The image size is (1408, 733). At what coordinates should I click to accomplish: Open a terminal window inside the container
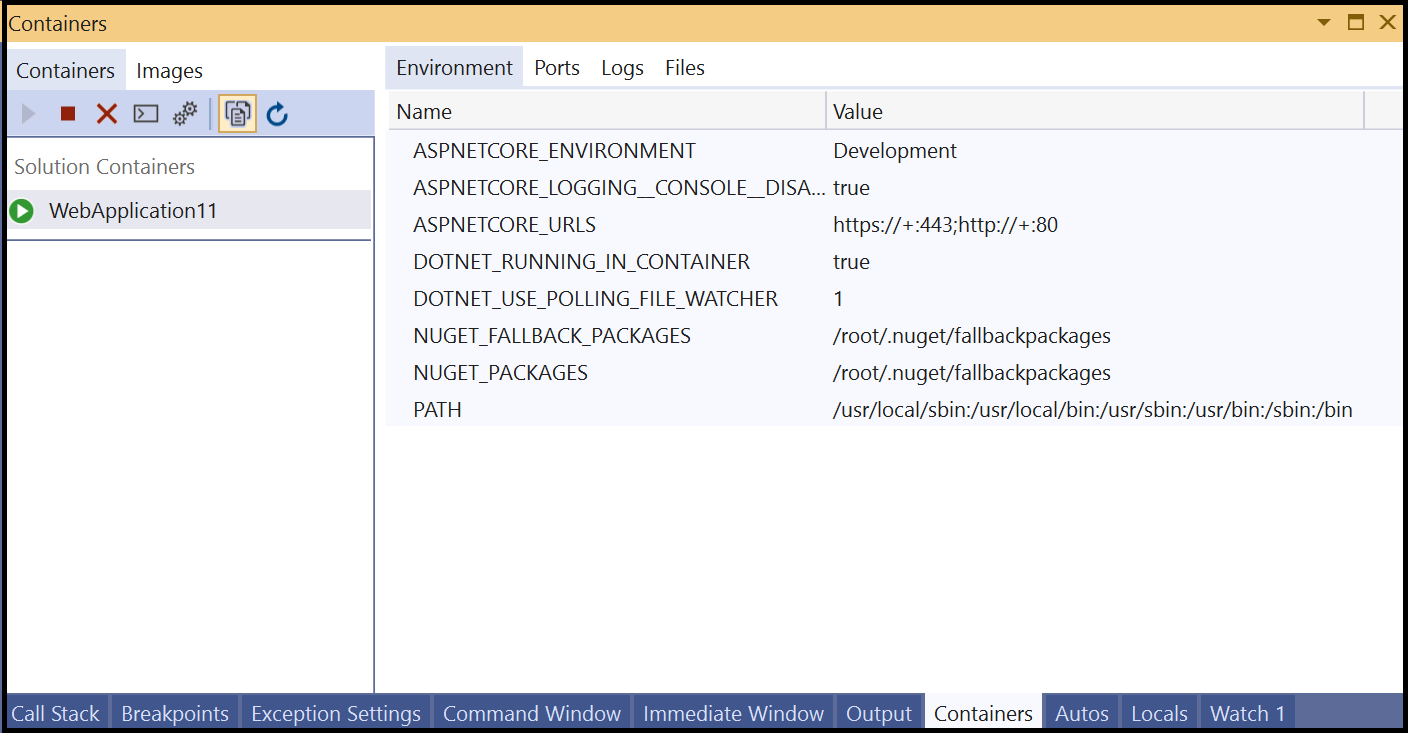pyautogui.click(x=145, y=113)
